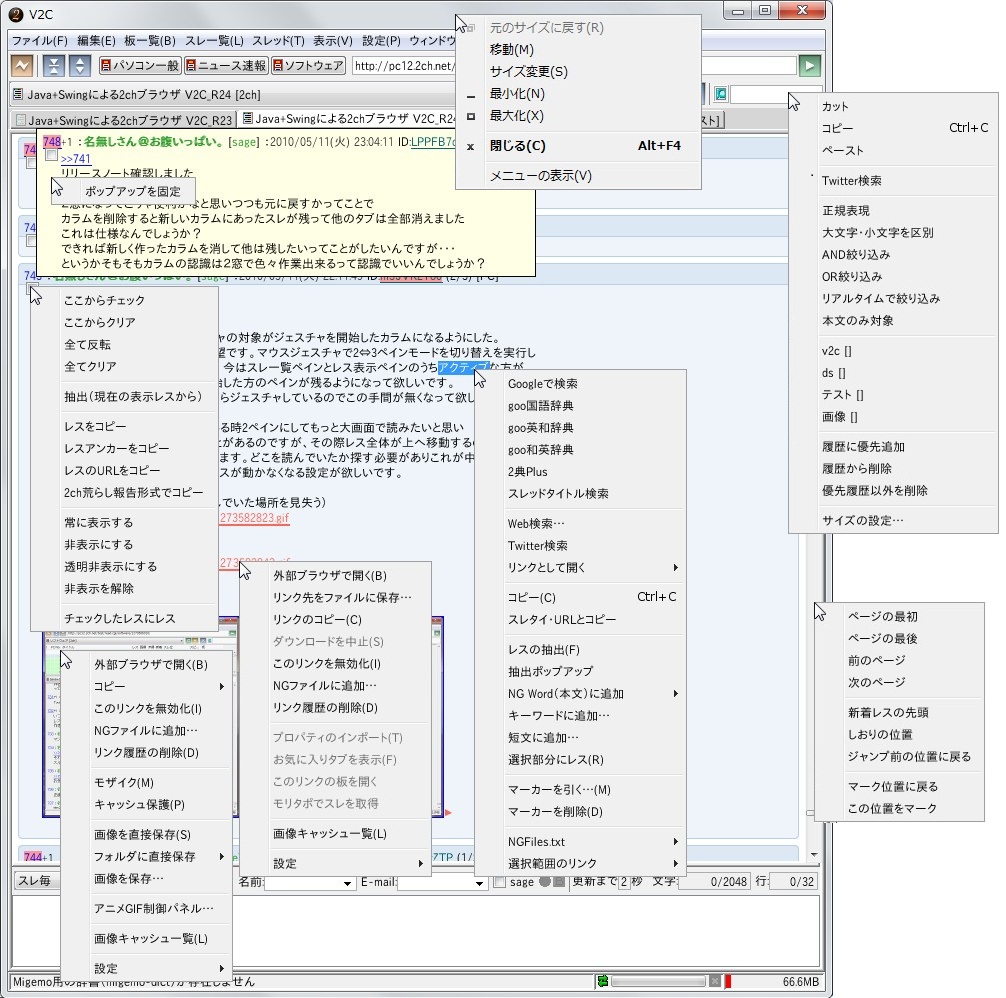Click the collapse-arrows toolbar icon

(x=54, y=66)
